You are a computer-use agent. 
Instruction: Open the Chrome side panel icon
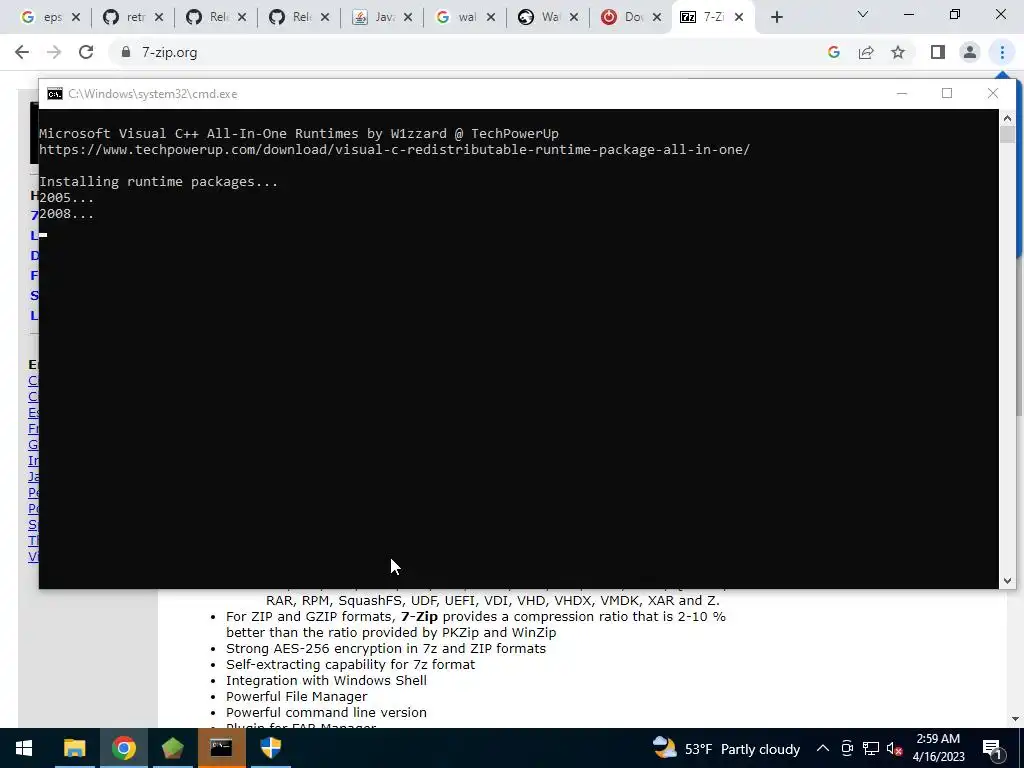point(938,52)
